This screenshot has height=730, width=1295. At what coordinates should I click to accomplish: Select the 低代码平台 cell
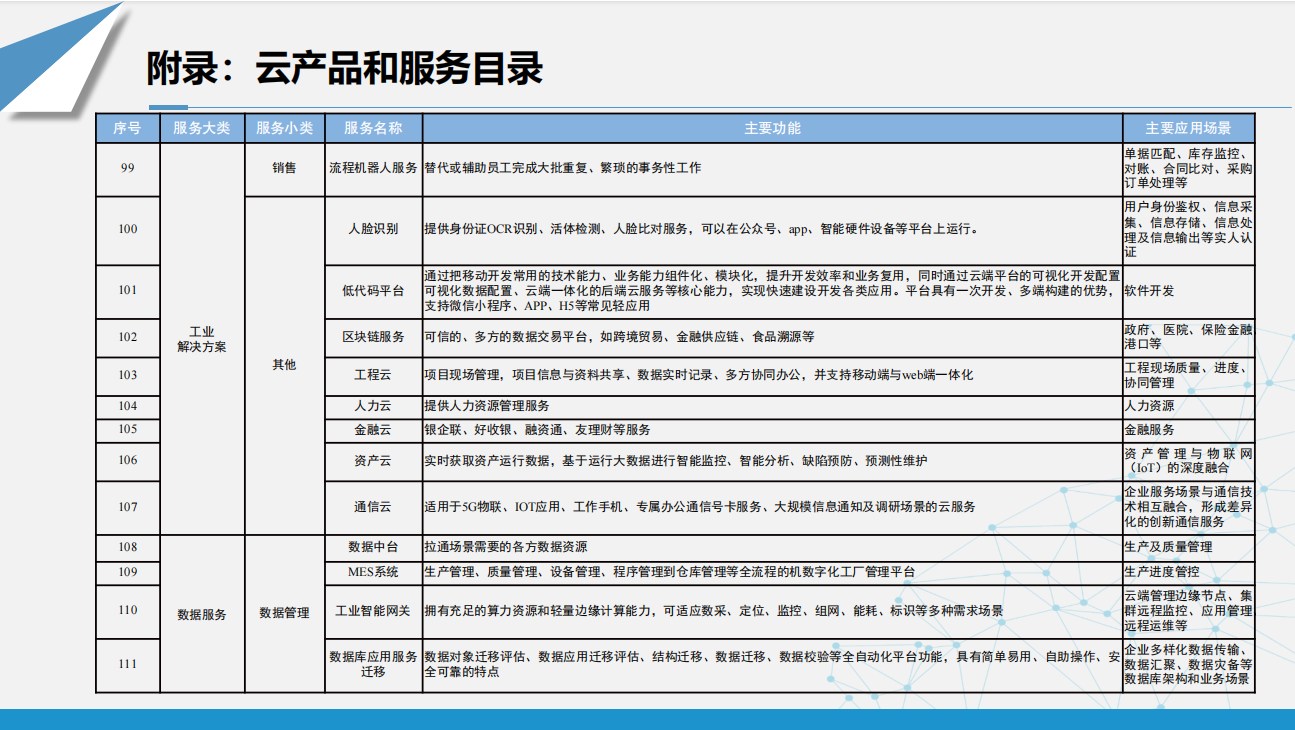click(x=373, y=291)
